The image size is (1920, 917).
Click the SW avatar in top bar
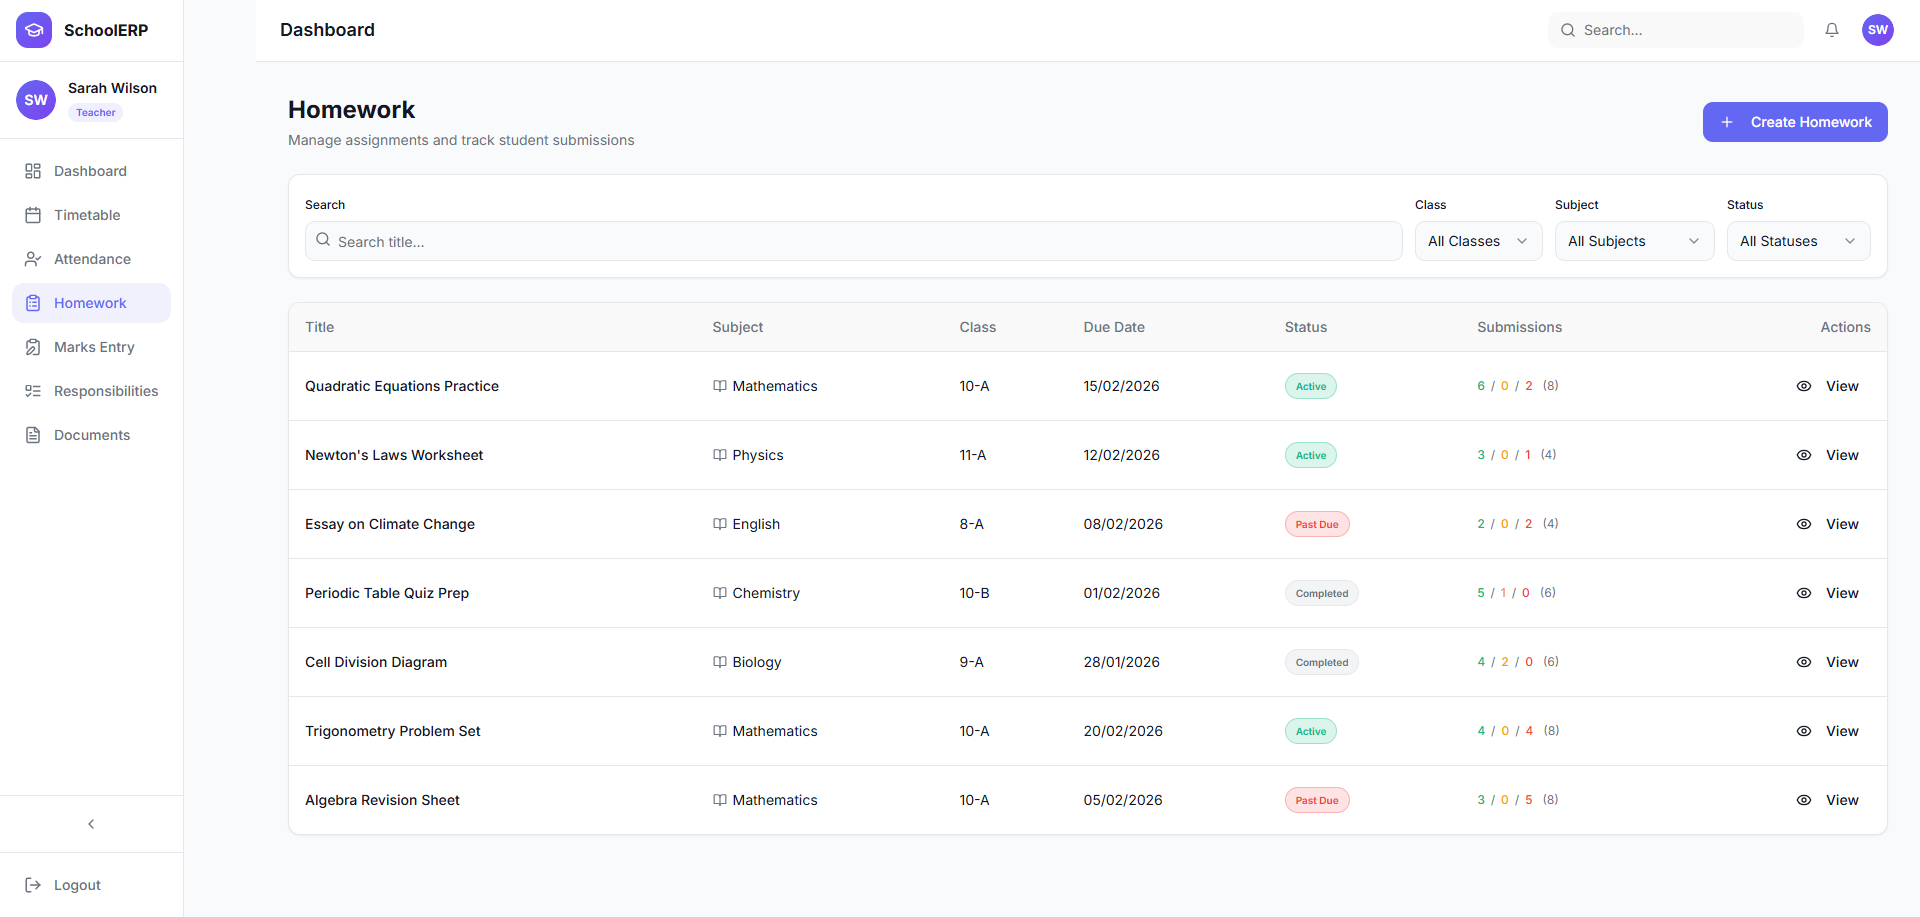click(1878, 30)
